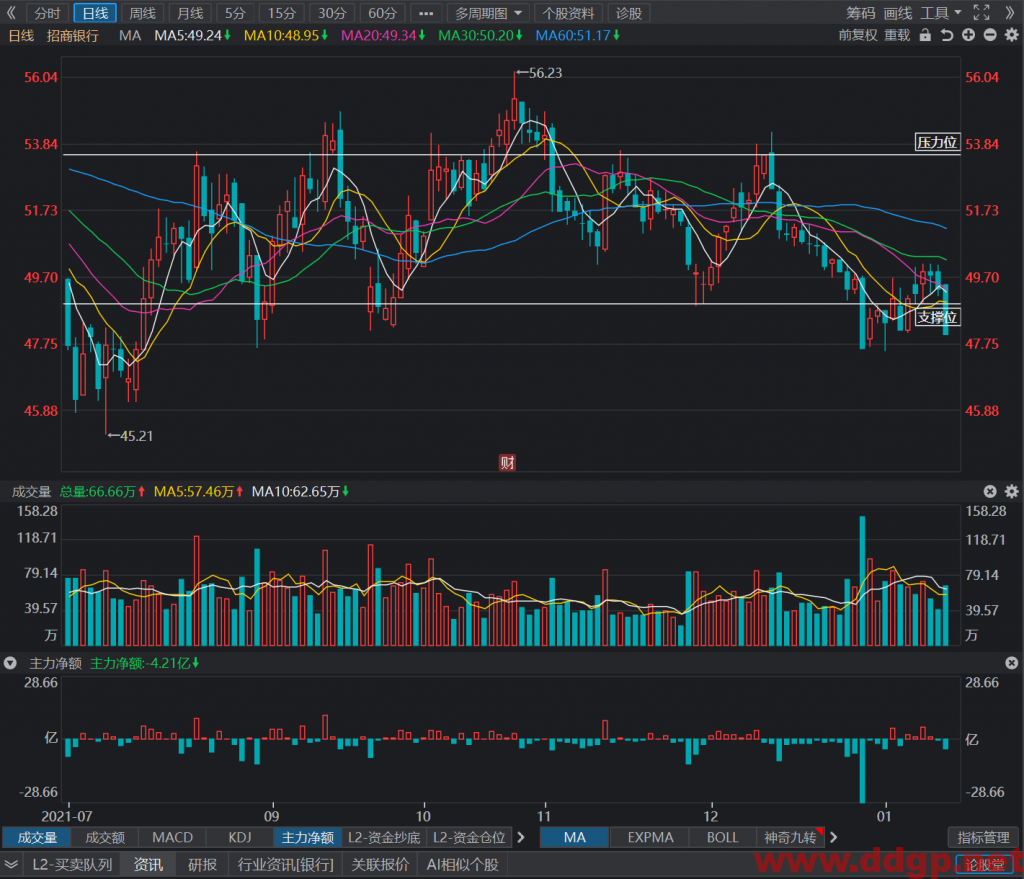Select the MA overlay tab
Image resolution: width=1024 pixels, height=879 pixels.
coord(575,837)
